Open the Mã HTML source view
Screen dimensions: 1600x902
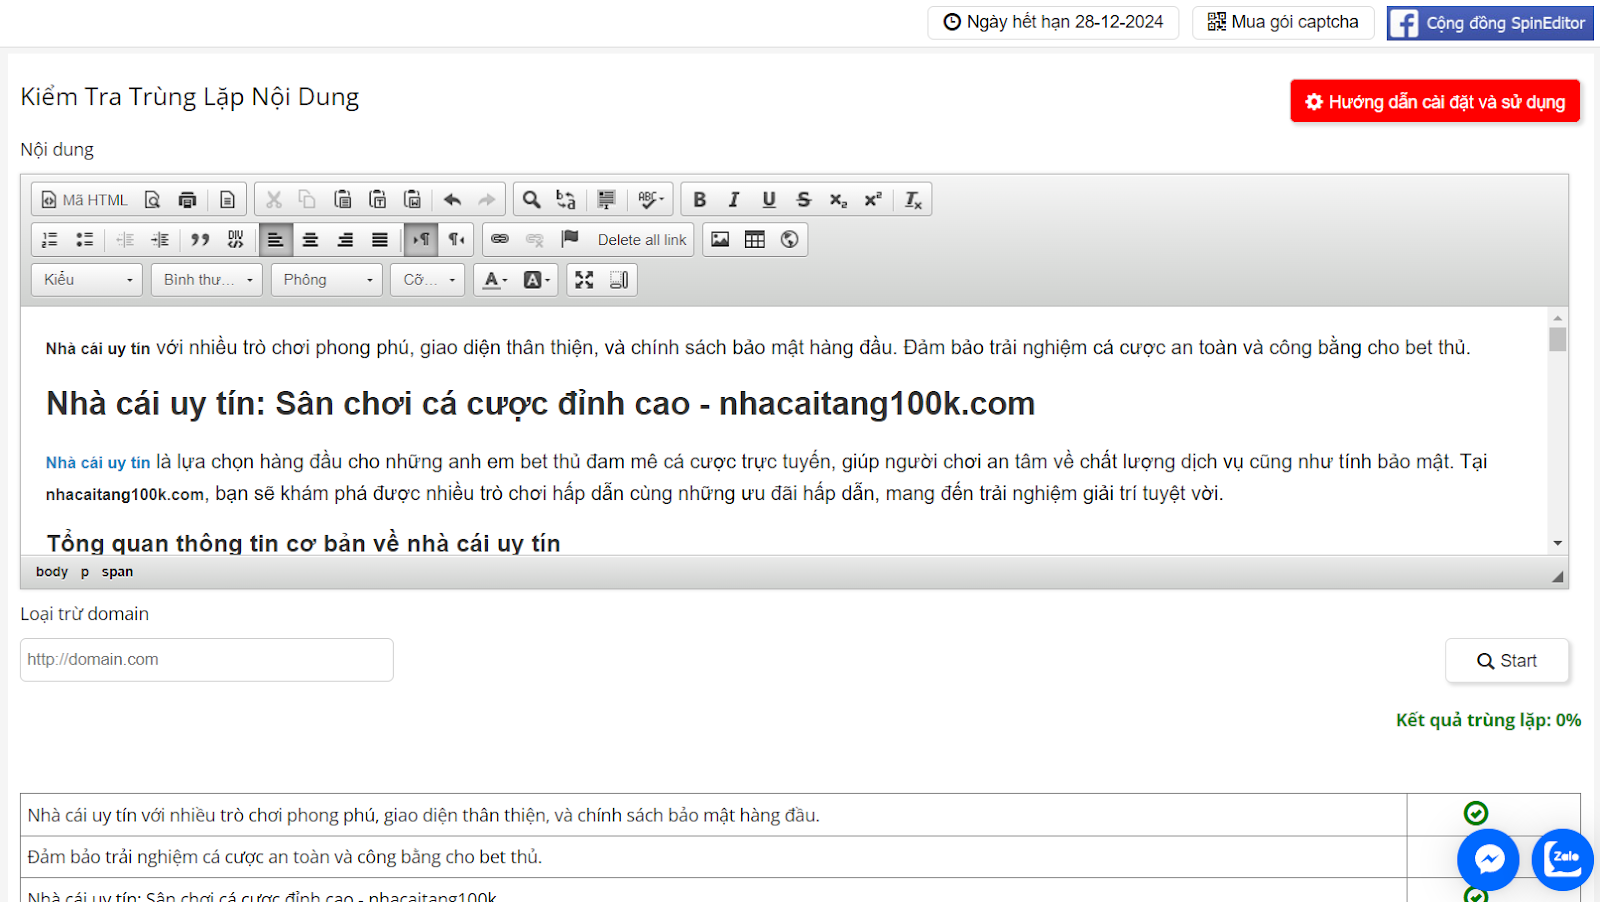[x=85, y=200]
